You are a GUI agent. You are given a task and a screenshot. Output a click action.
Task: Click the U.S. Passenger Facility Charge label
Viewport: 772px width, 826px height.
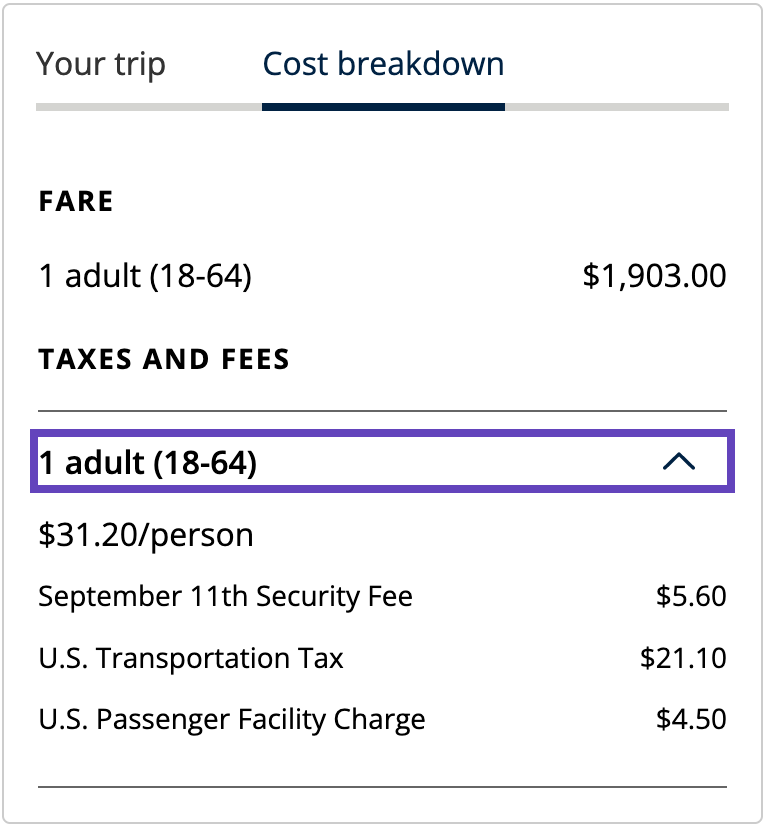pyautogui.click(x=232, y=720)
